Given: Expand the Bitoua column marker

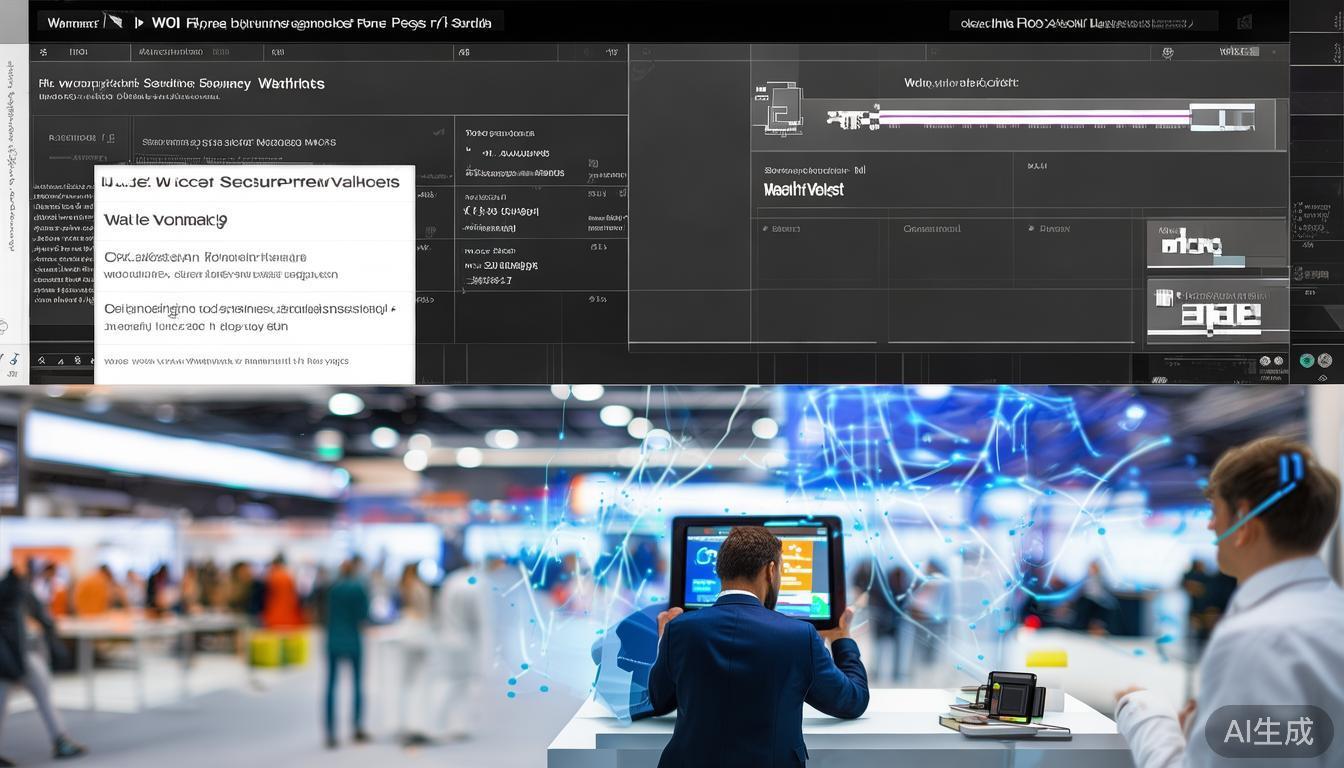Looking at the screenshot, I should click(x=766, y=229).
